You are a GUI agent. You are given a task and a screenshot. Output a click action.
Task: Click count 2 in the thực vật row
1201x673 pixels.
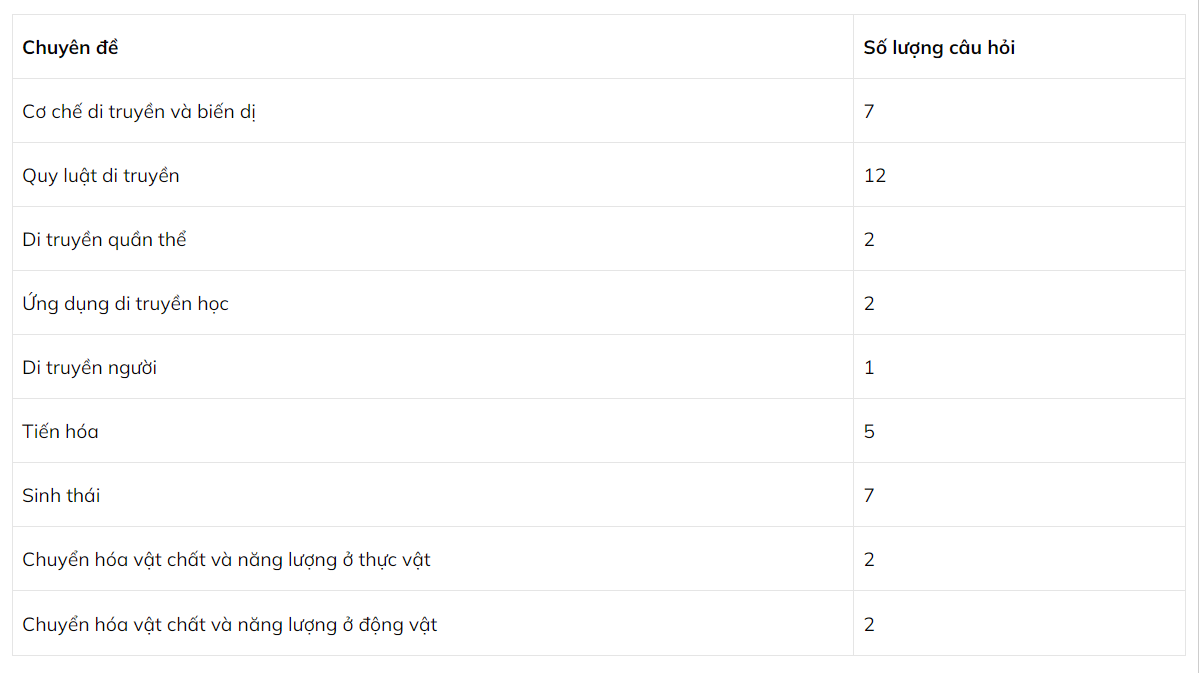coord(869,559)
